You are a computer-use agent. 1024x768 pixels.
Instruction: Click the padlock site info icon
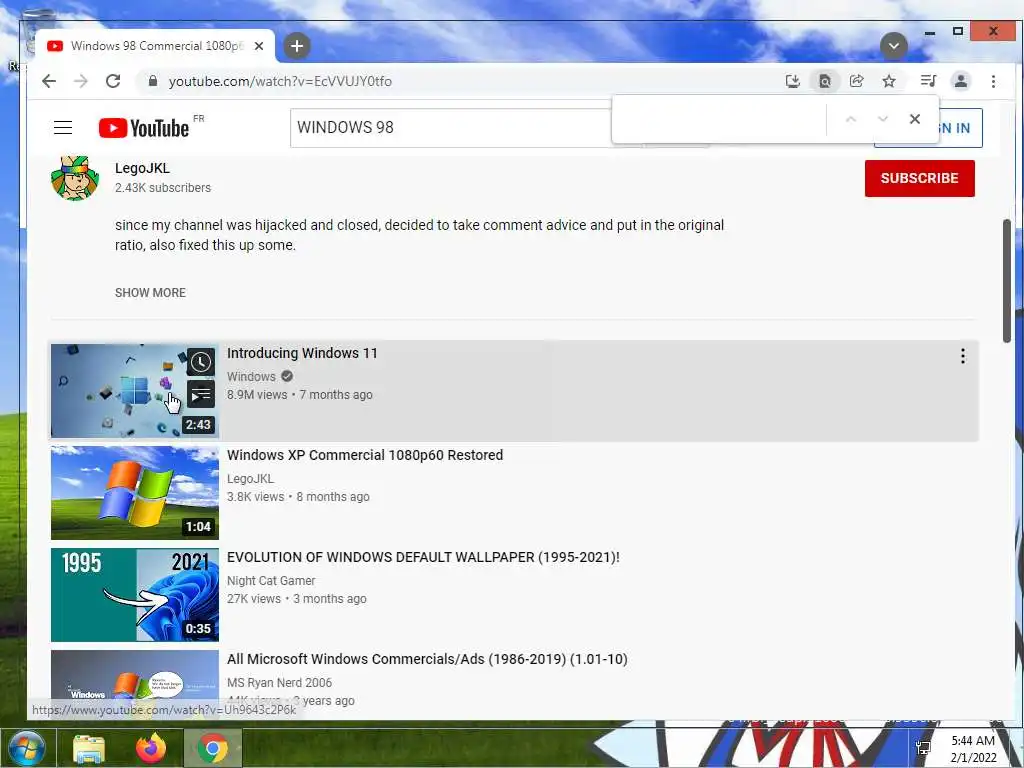[153, 81]
